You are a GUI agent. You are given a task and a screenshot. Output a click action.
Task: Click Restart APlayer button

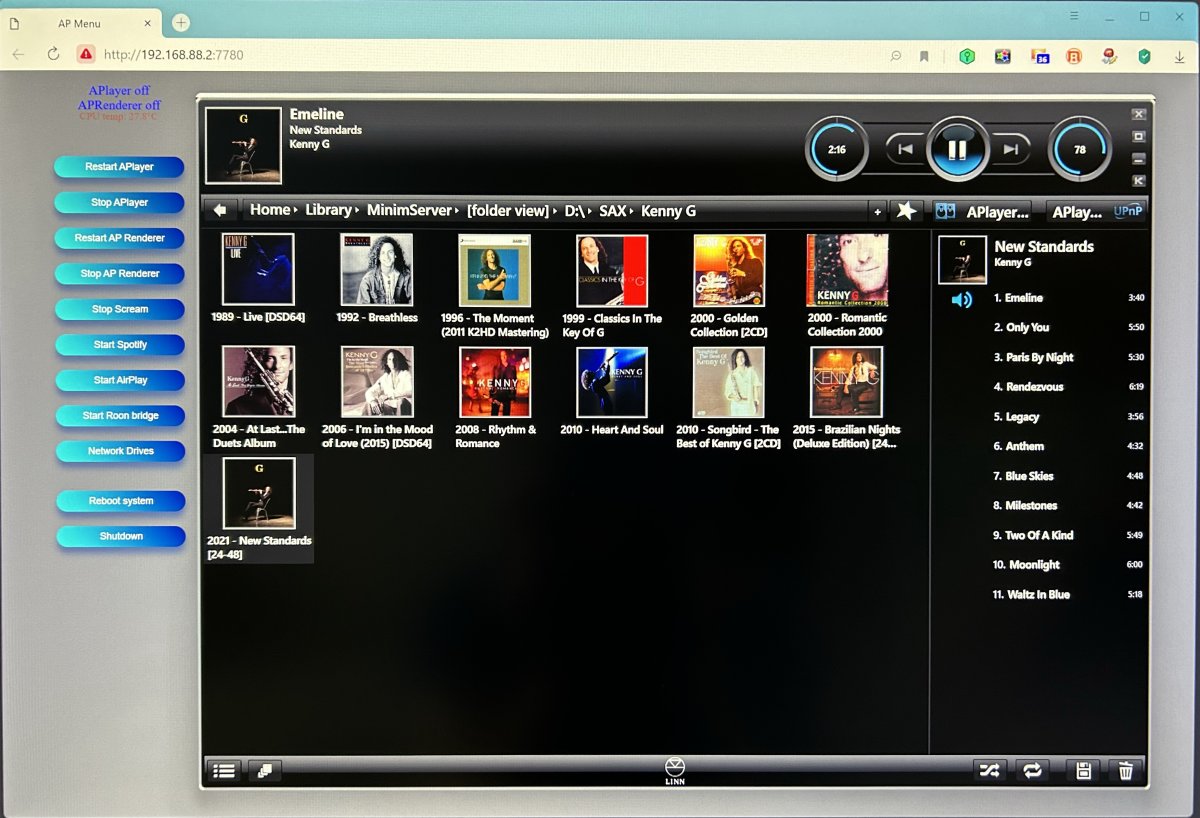coord(119,167)
